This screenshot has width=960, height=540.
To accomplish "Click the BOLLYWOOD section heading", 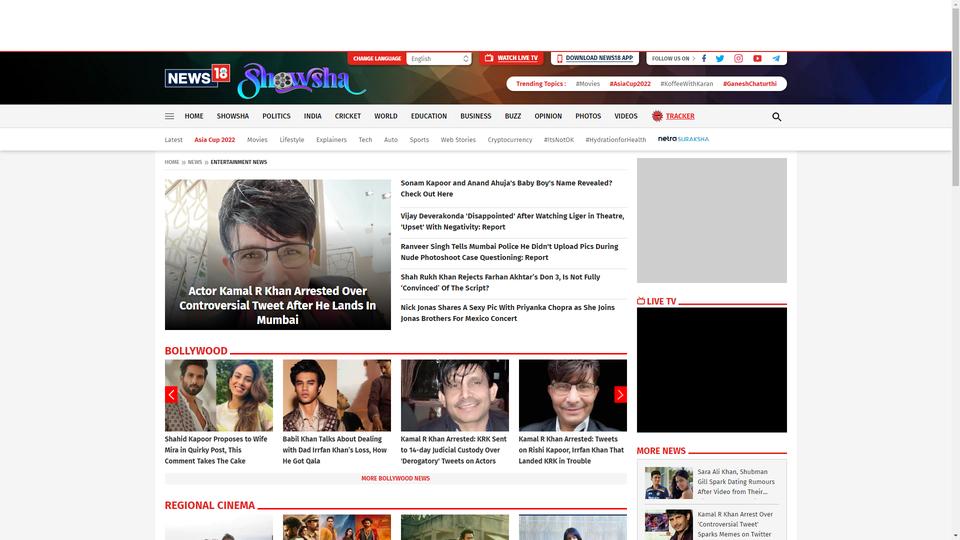I will click(196, 351).
